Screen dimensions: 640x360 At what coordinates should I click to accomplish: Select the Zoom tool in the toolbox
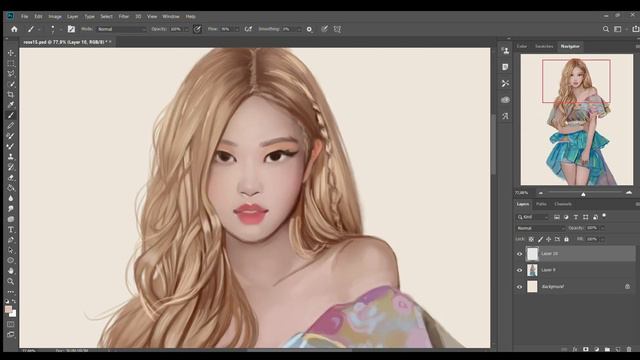tap(11, 281)
